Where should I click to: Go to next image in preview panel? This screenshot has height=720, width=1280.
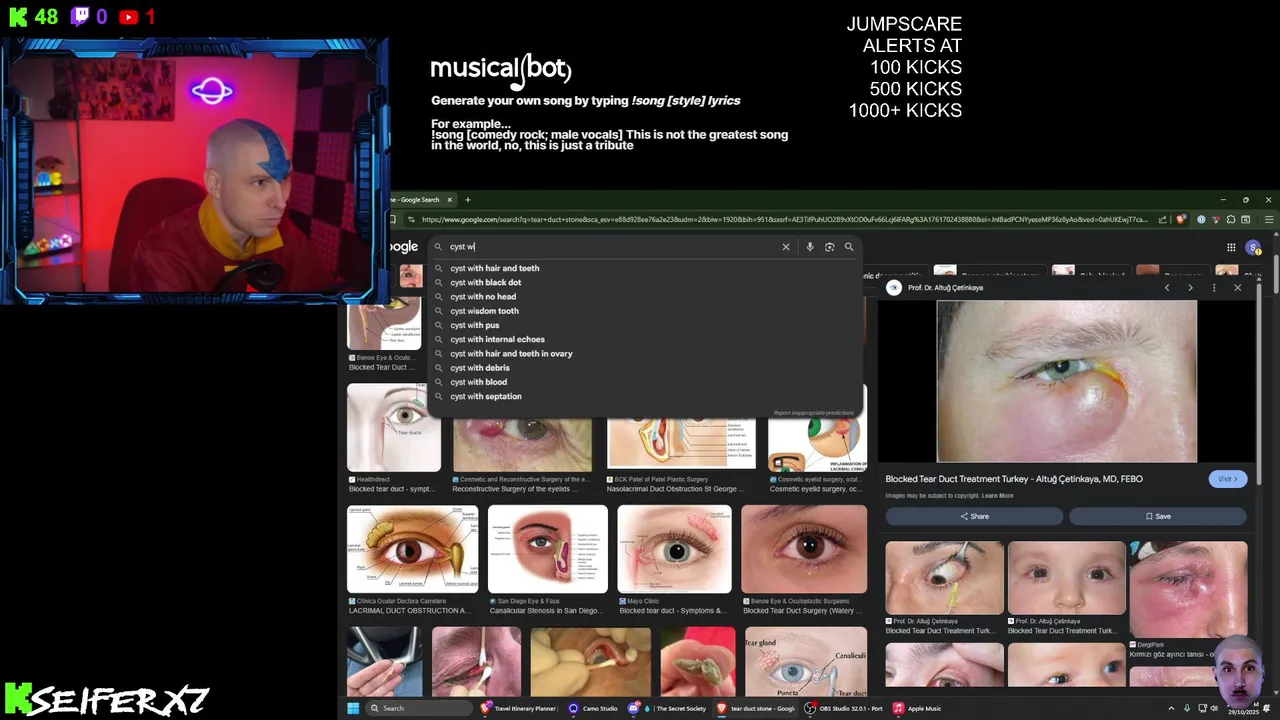pyautogui.click(x=1190, y=288)
